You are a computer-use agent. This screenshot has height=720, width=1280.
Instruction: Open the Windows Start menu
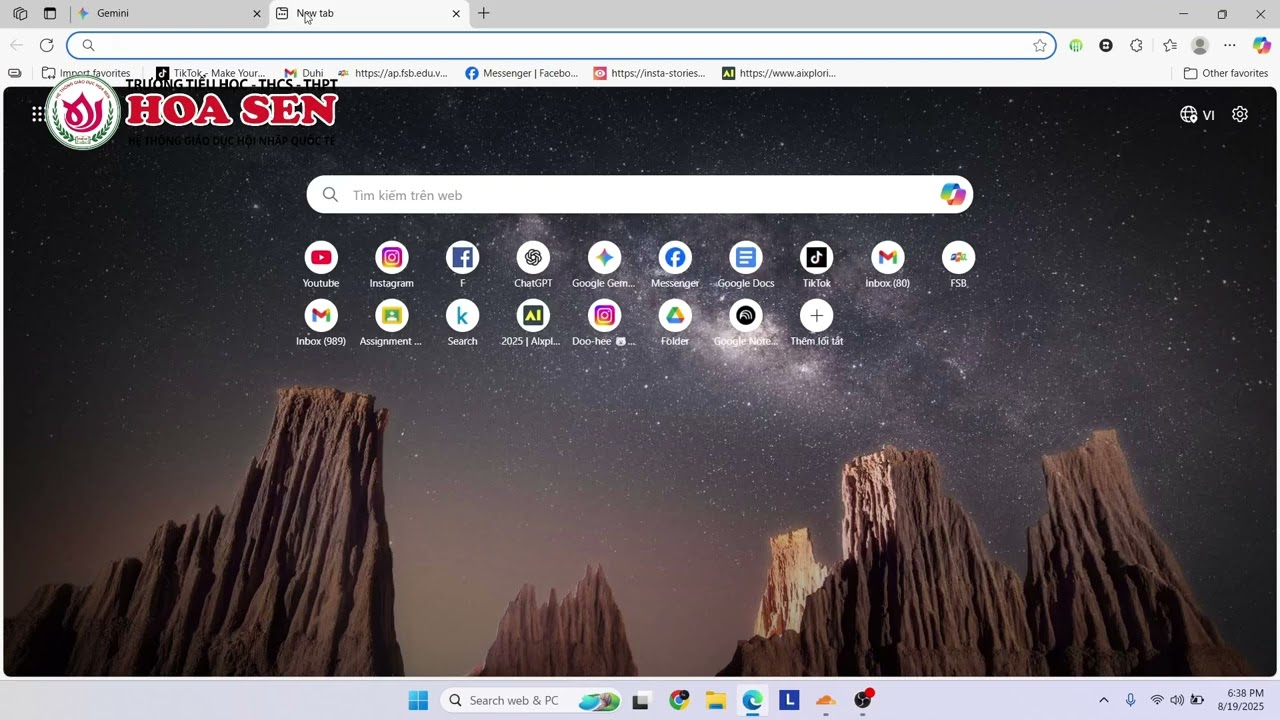tap(418, 700)
